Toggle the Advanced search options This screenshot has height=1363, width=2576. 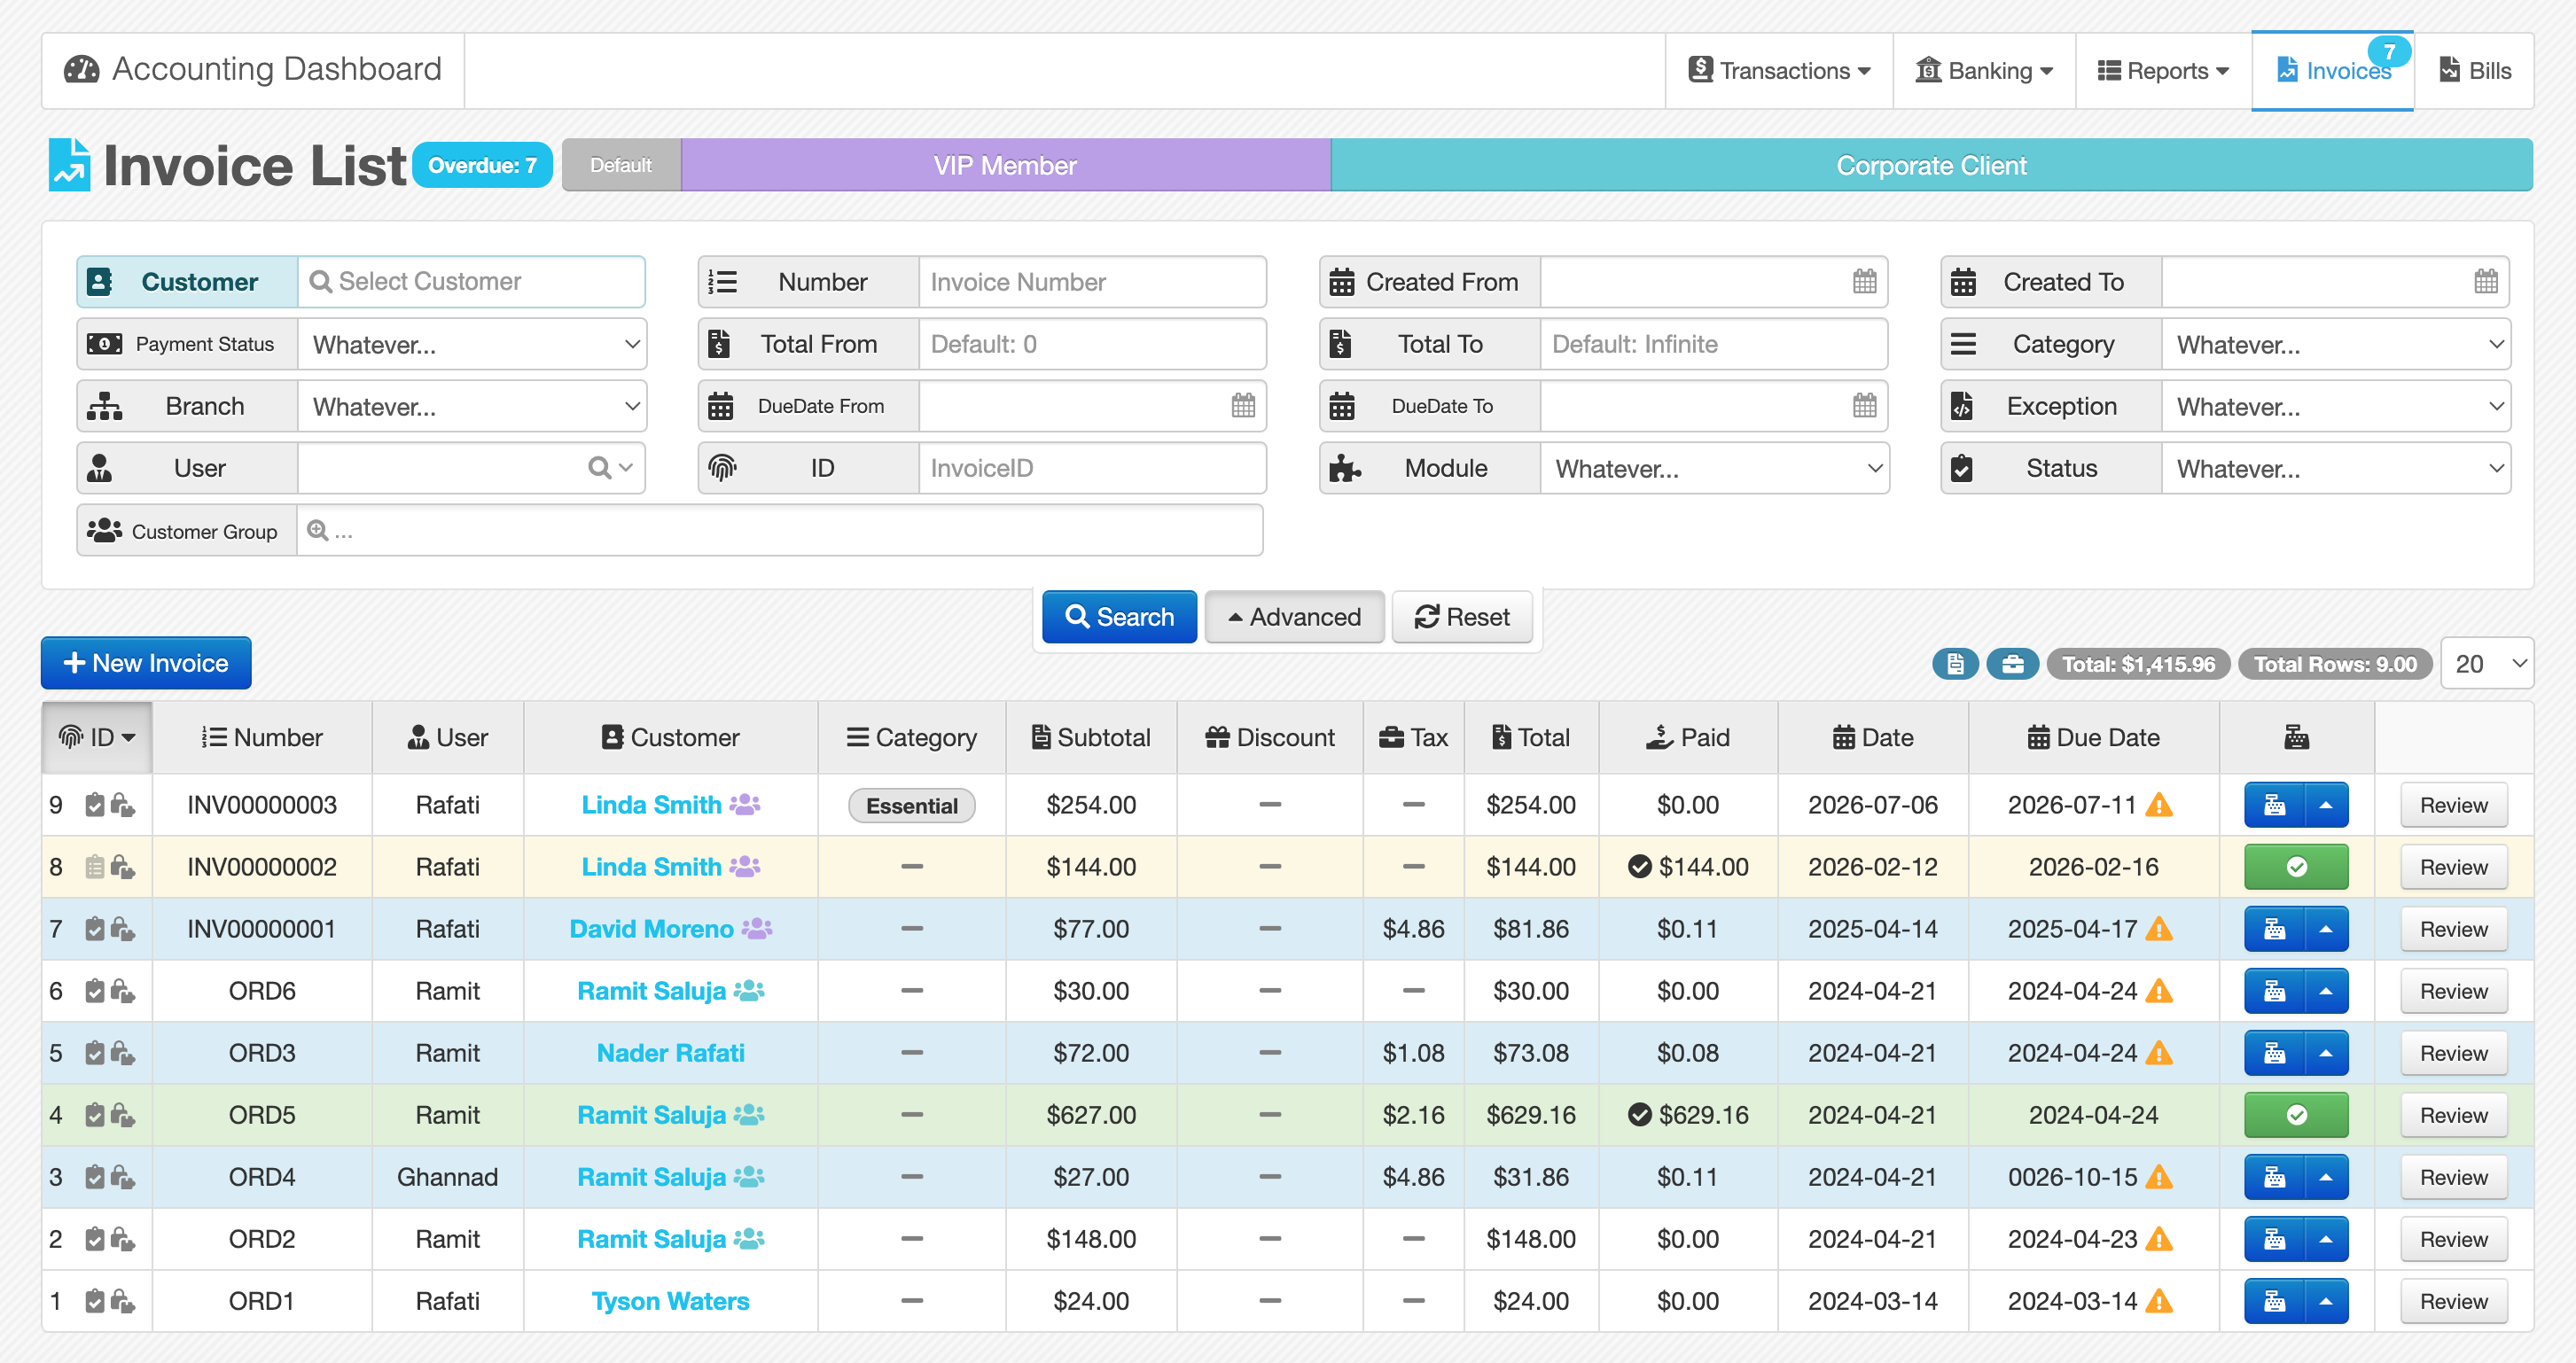click(1294, 617)
